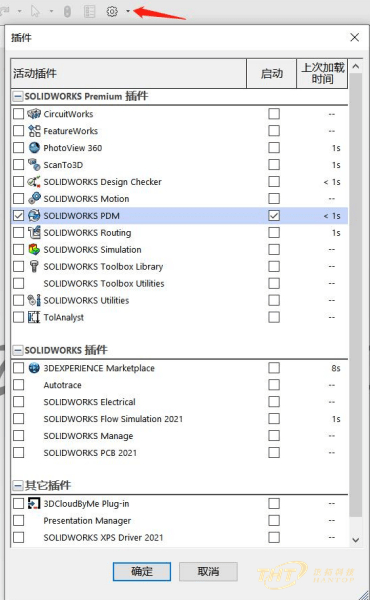Viewport: 370px width, 600px height.
Task: Select the ScanTo3D icon
Action: [x=34, y=165]
